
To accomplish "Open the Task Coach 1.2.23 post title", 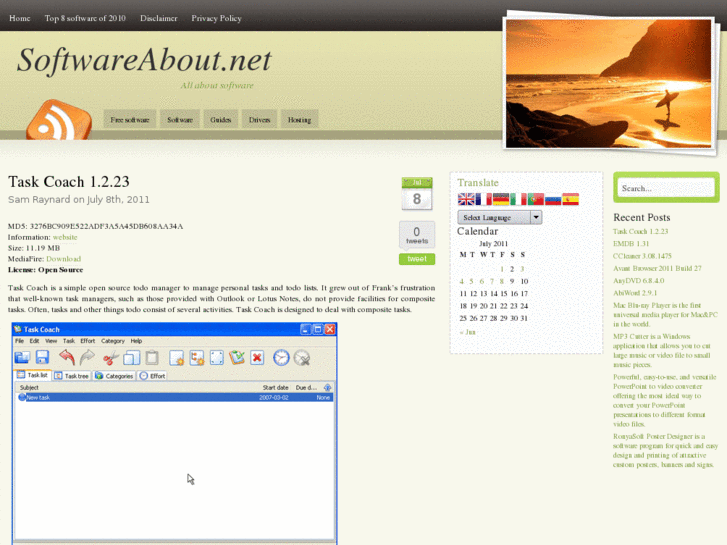I will coord(69,181).
